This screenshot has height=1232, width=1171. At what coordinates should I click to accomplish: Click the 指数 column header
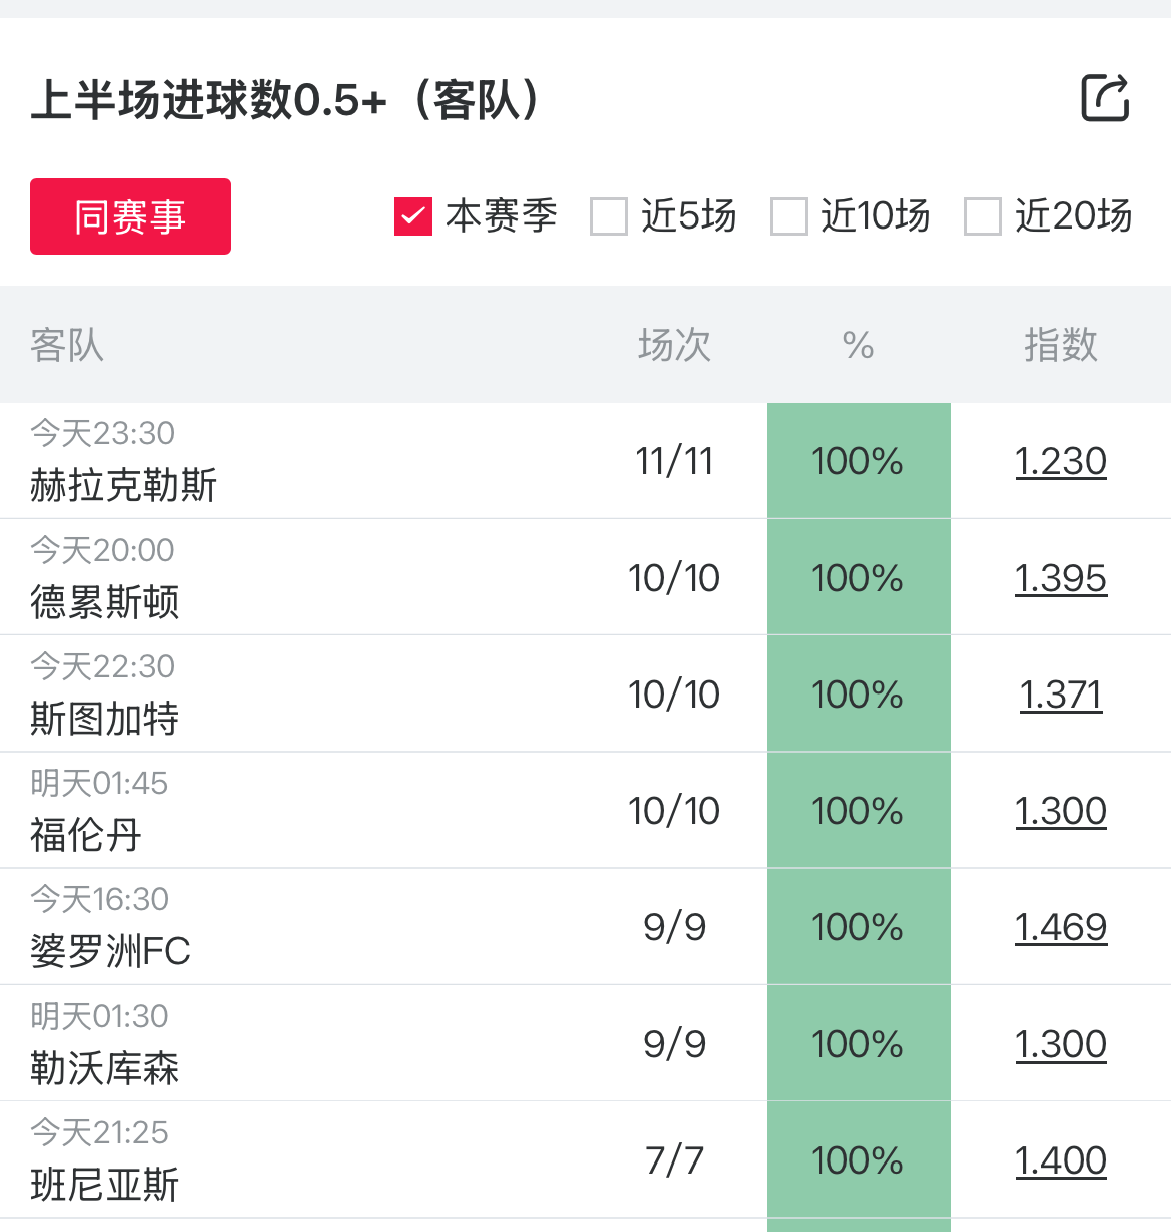click(x=1060, y=345)
